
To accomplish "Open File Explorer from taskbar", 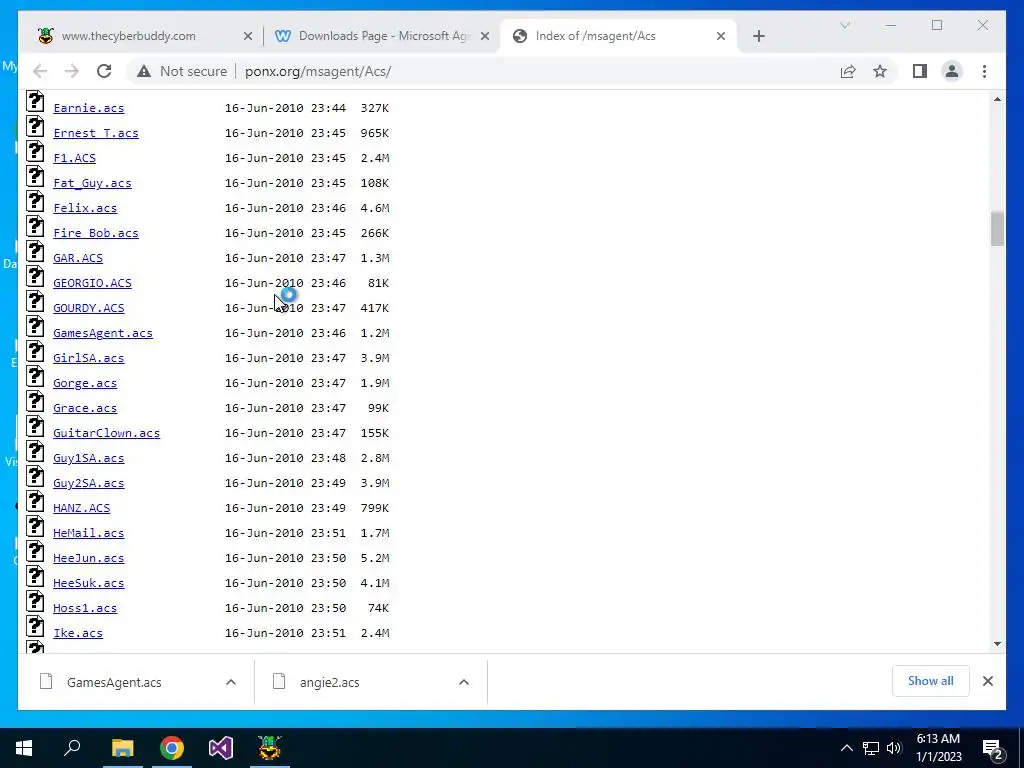I will tap(122, 748).
